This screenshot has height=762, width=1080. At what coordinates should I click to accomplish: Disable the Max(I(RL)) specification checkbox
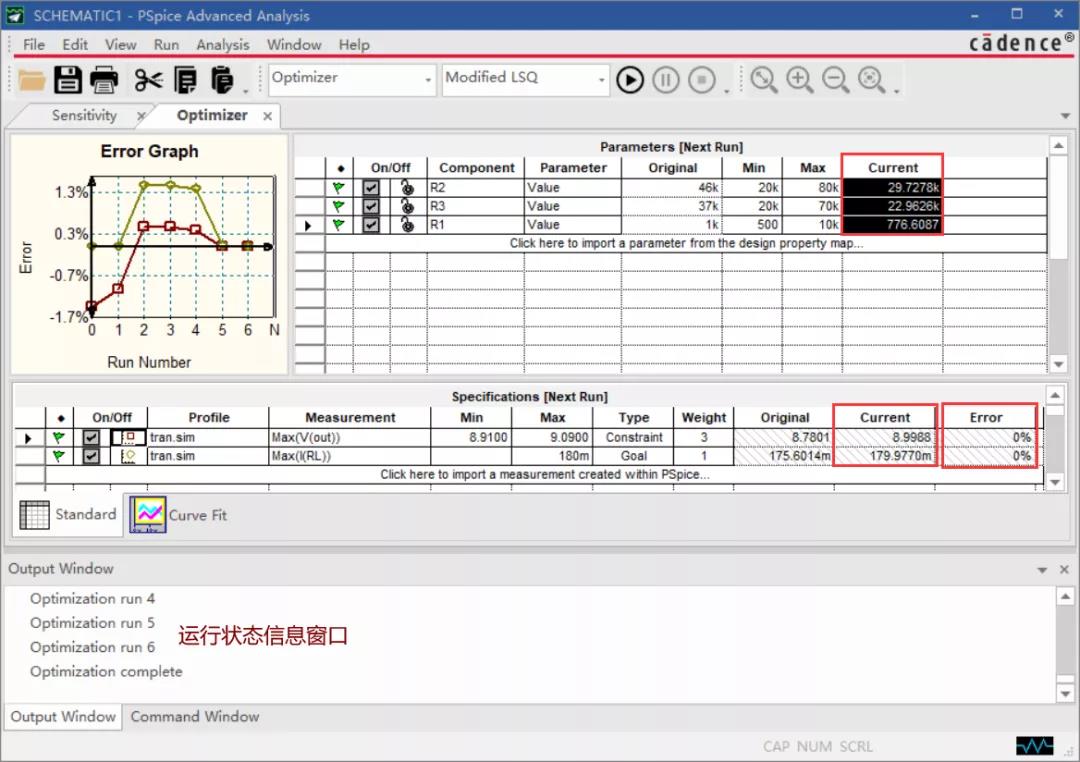coord(90,456)
